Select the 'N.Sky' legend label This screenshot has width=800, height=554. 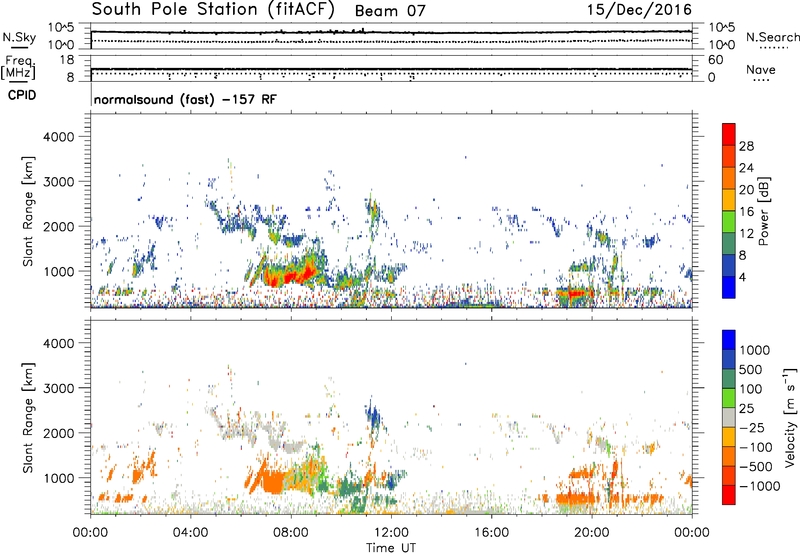(19, 37)
